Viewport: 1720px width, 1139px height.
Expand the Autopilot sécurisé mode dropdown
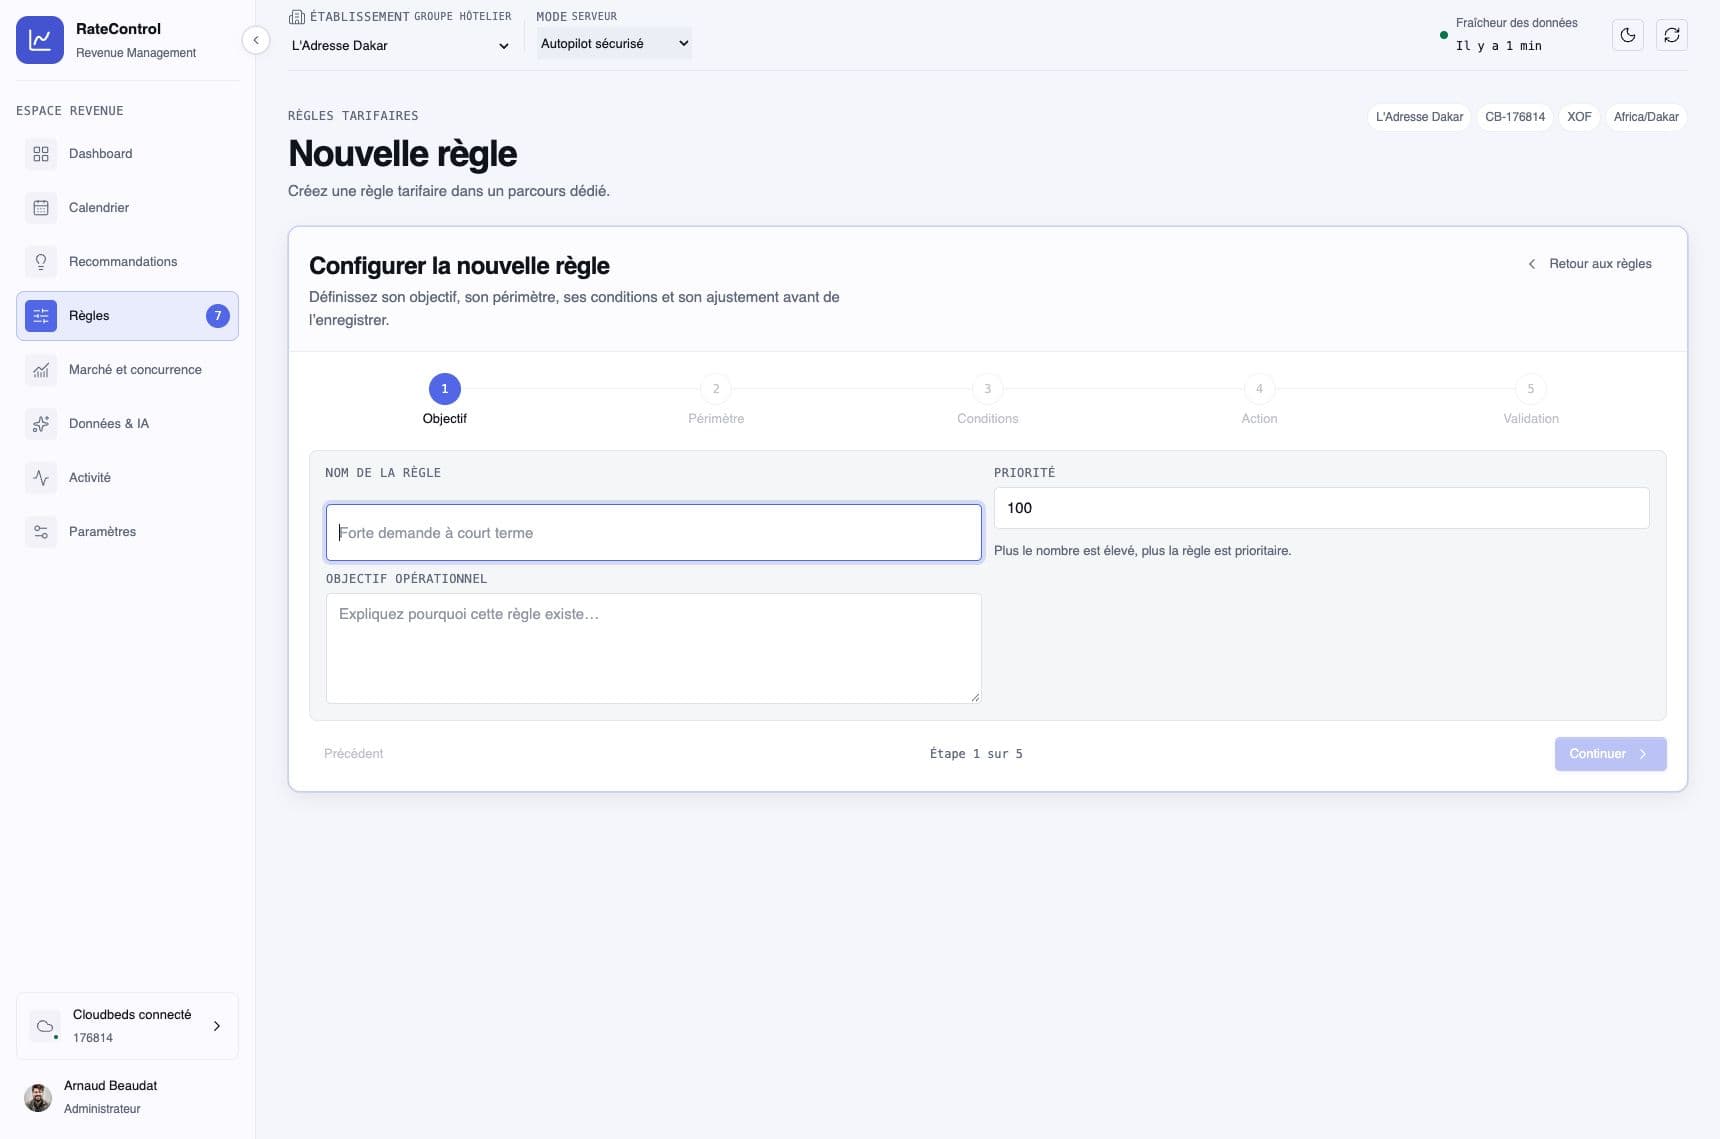point(614,43)
